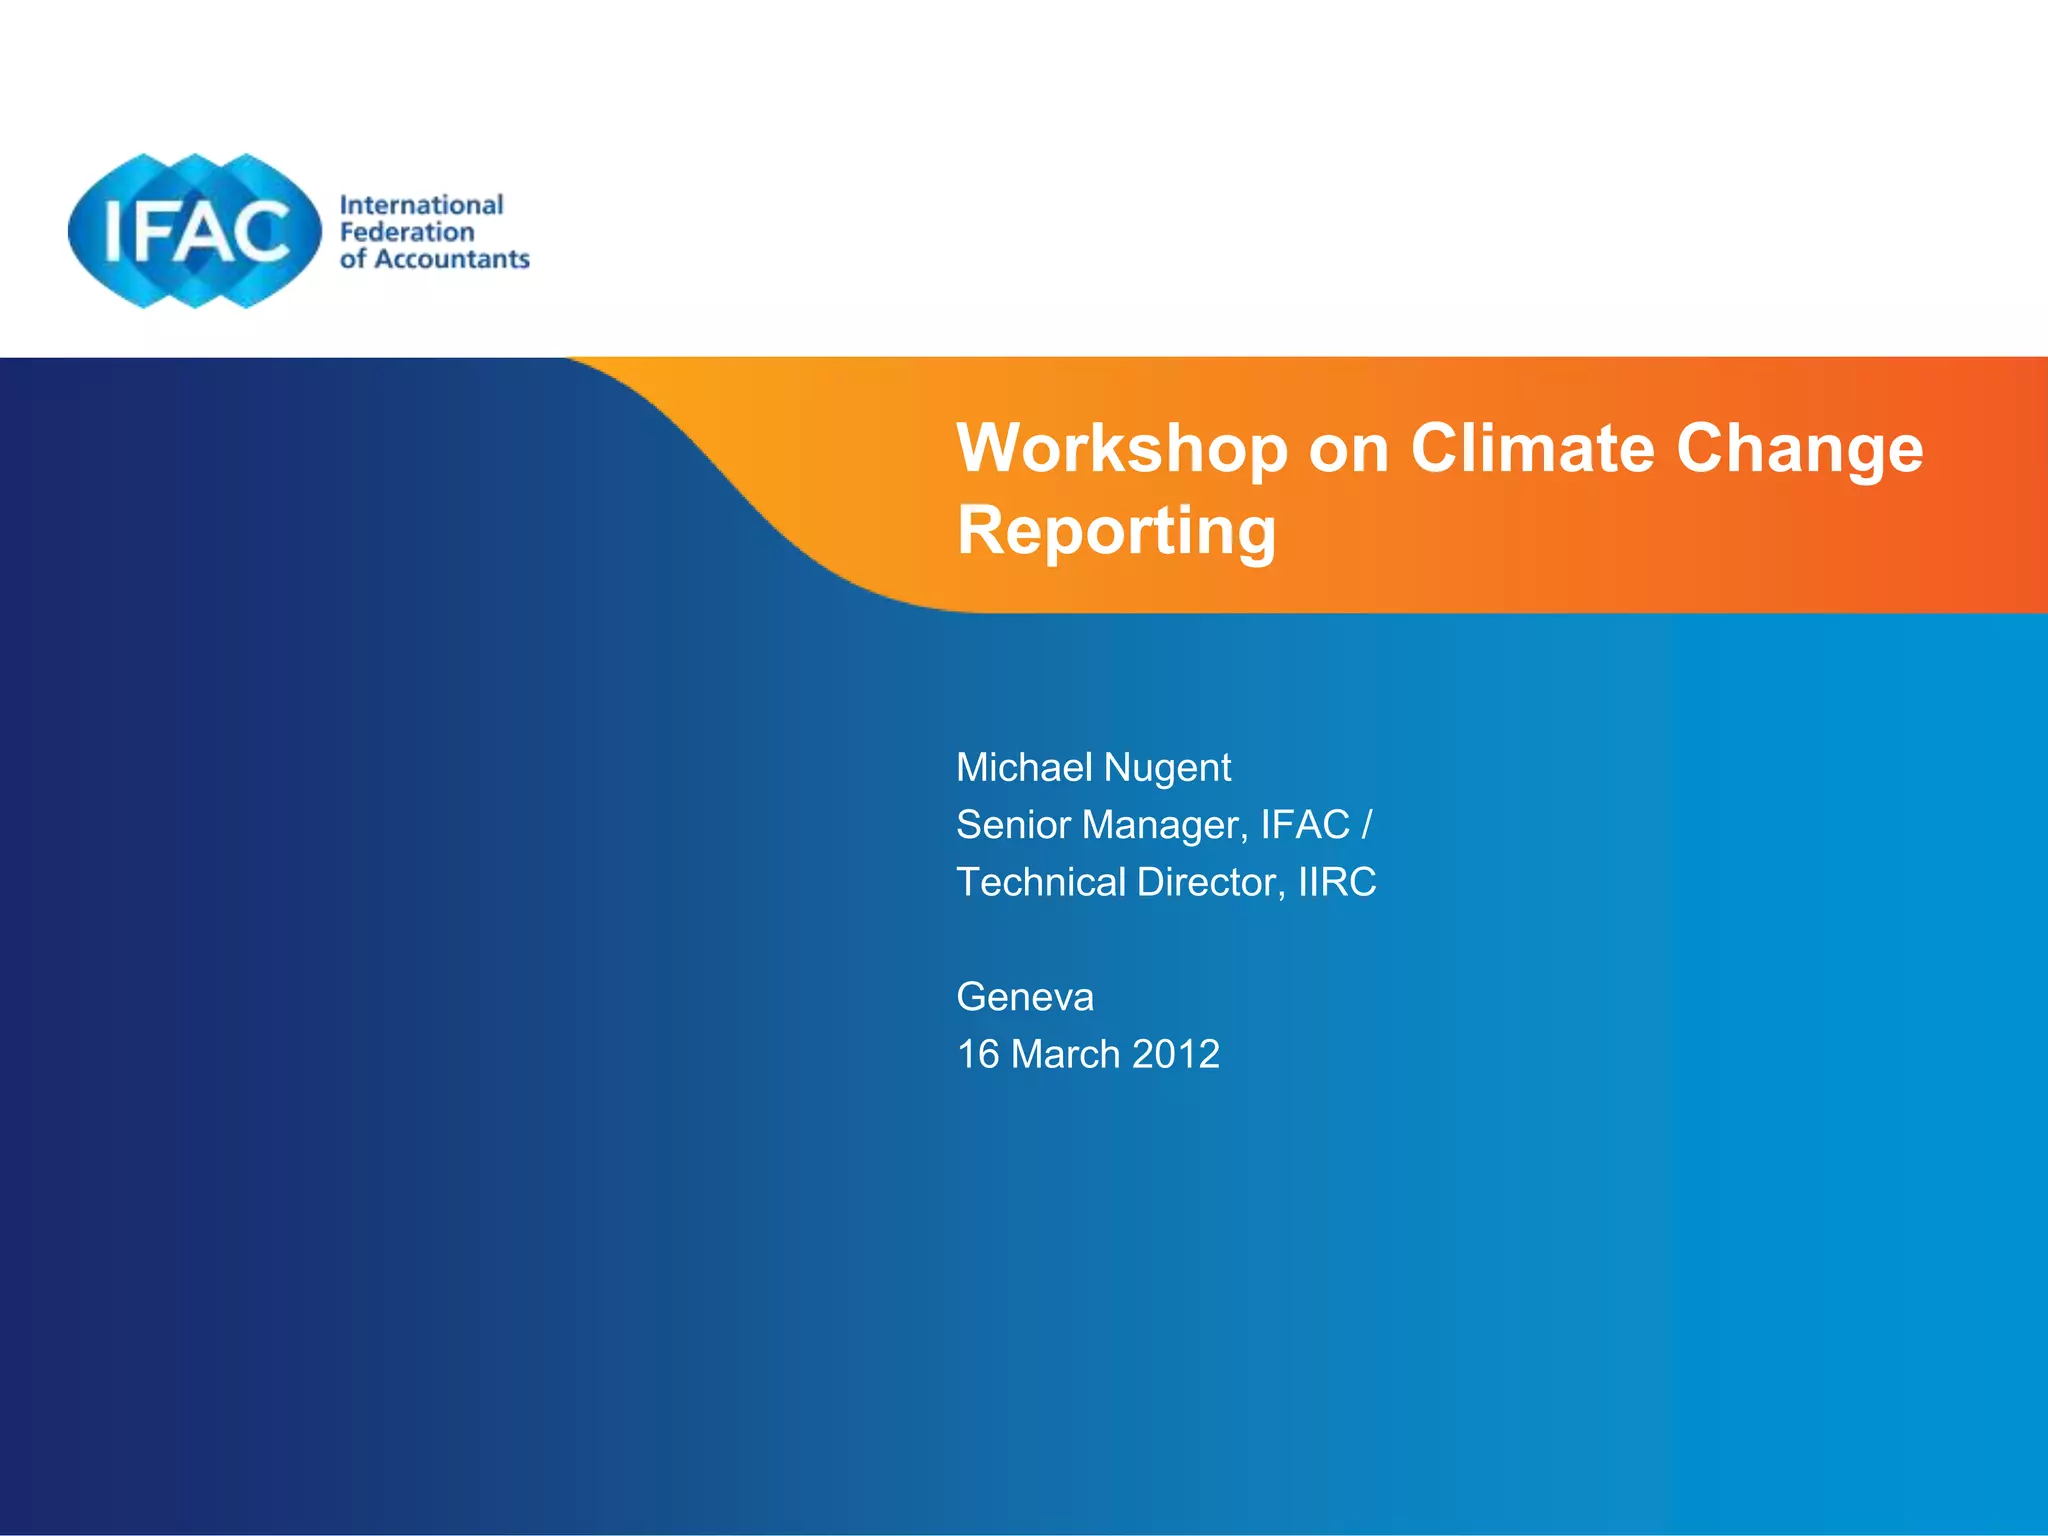Click the location text Geneva

coord(1025,997)
